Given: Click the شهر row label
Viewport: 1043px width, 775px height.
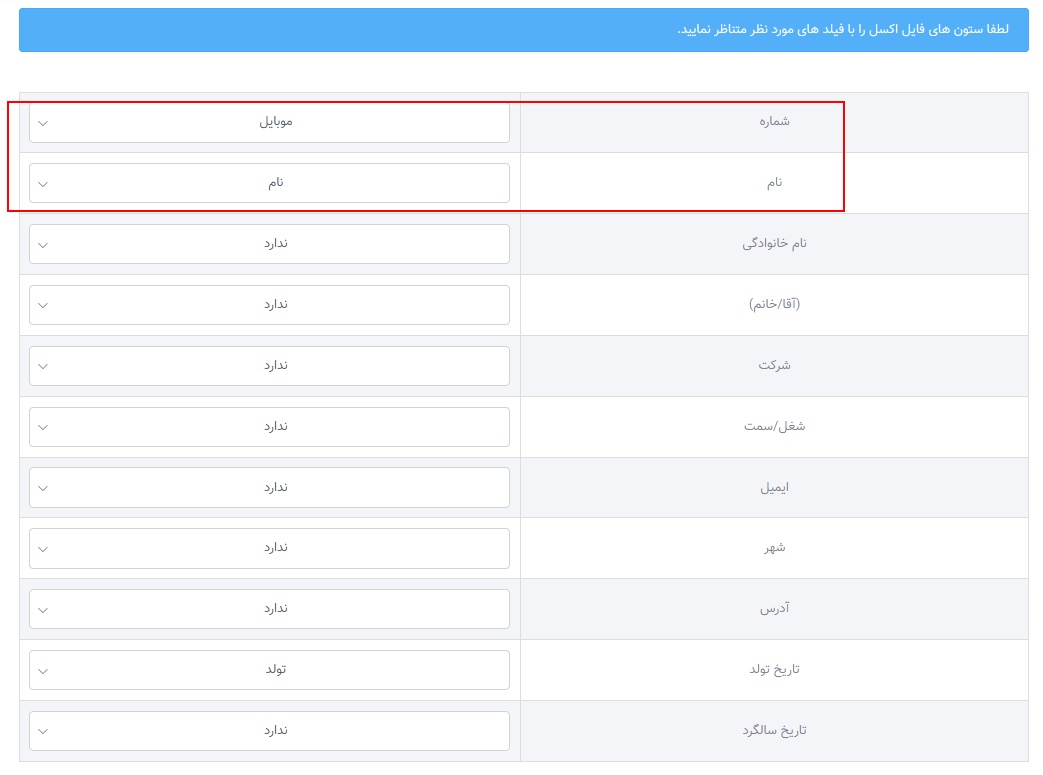Looking at the screenshot, I should point(774,548).
